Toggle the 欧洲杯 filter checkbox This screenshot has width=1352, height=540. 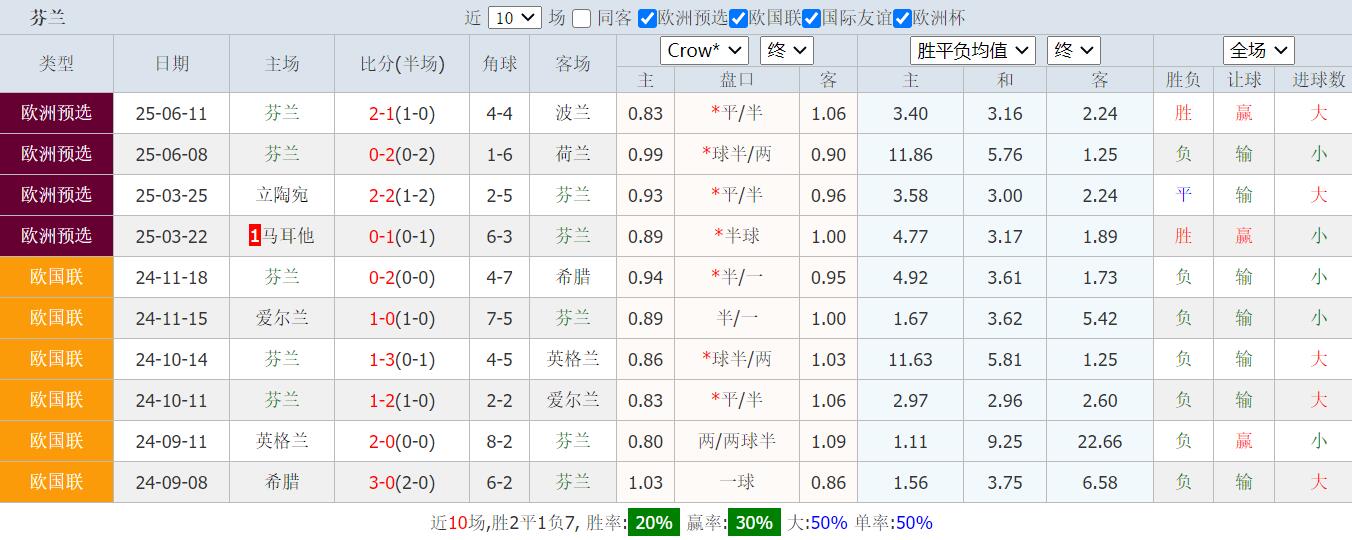(x=902, y=18)
